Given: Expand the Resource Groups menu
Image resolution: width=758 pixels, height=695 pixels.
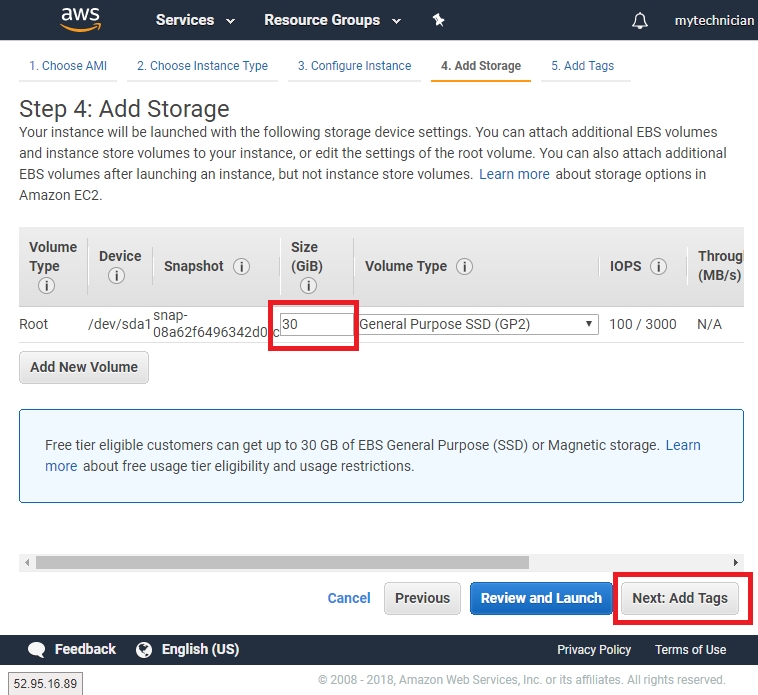Looking at the screenshot, I should click(x=332, y=20).
